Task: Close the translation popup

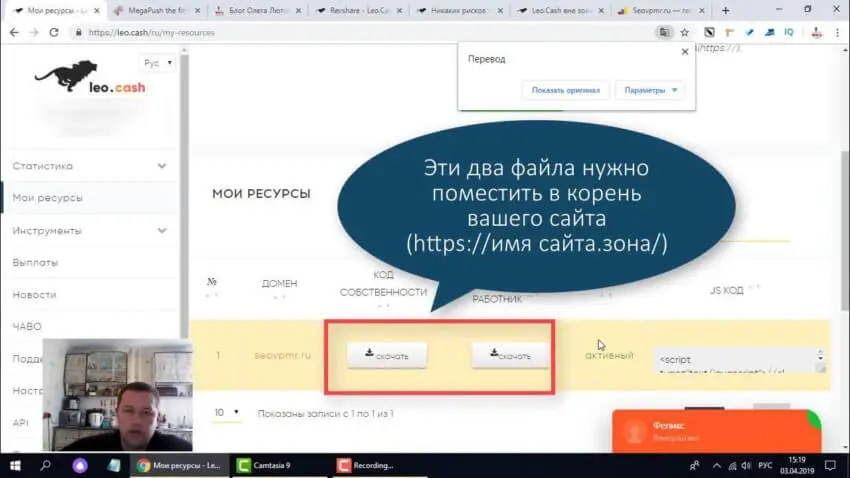Action: 684,52
